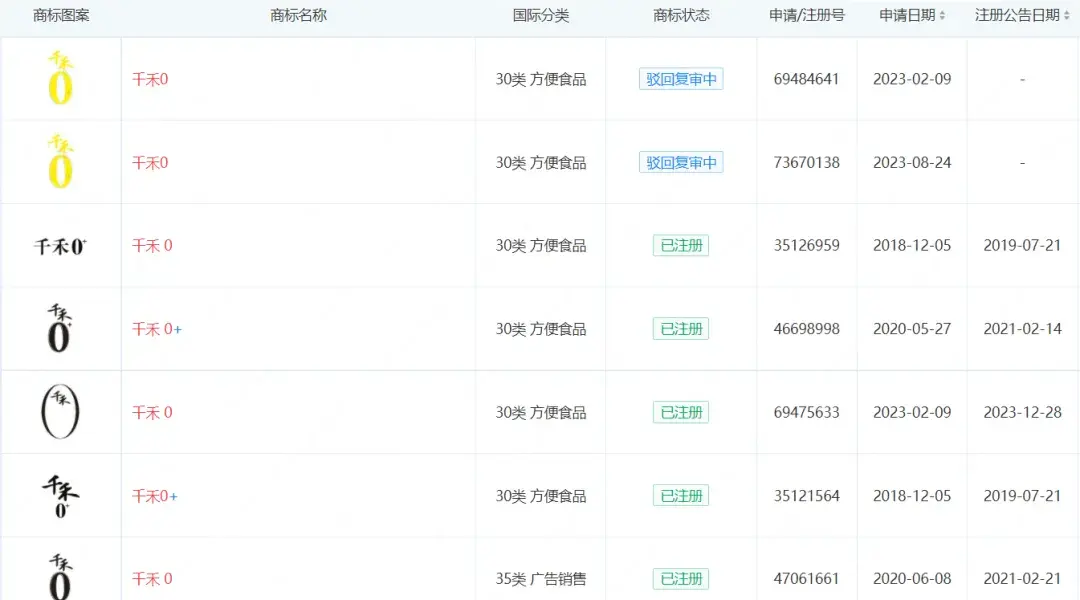
Task: Select registration number 47061661
Action: pos(807,579)
